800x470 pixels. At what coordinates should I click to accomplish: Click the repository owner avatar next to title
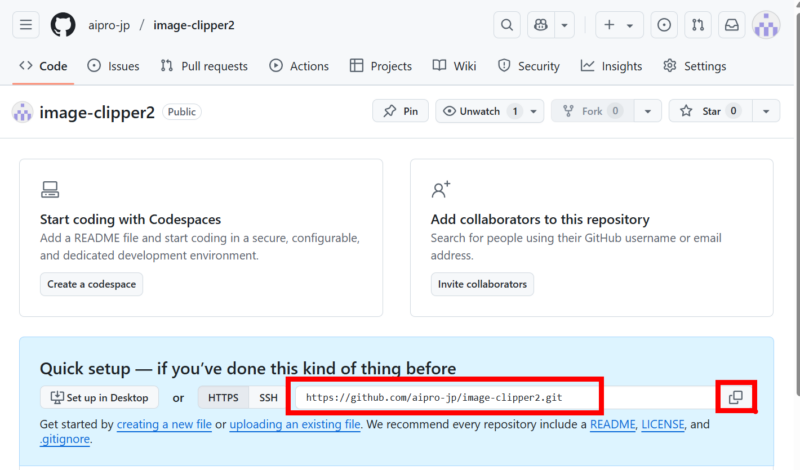[x=22, y=112]
